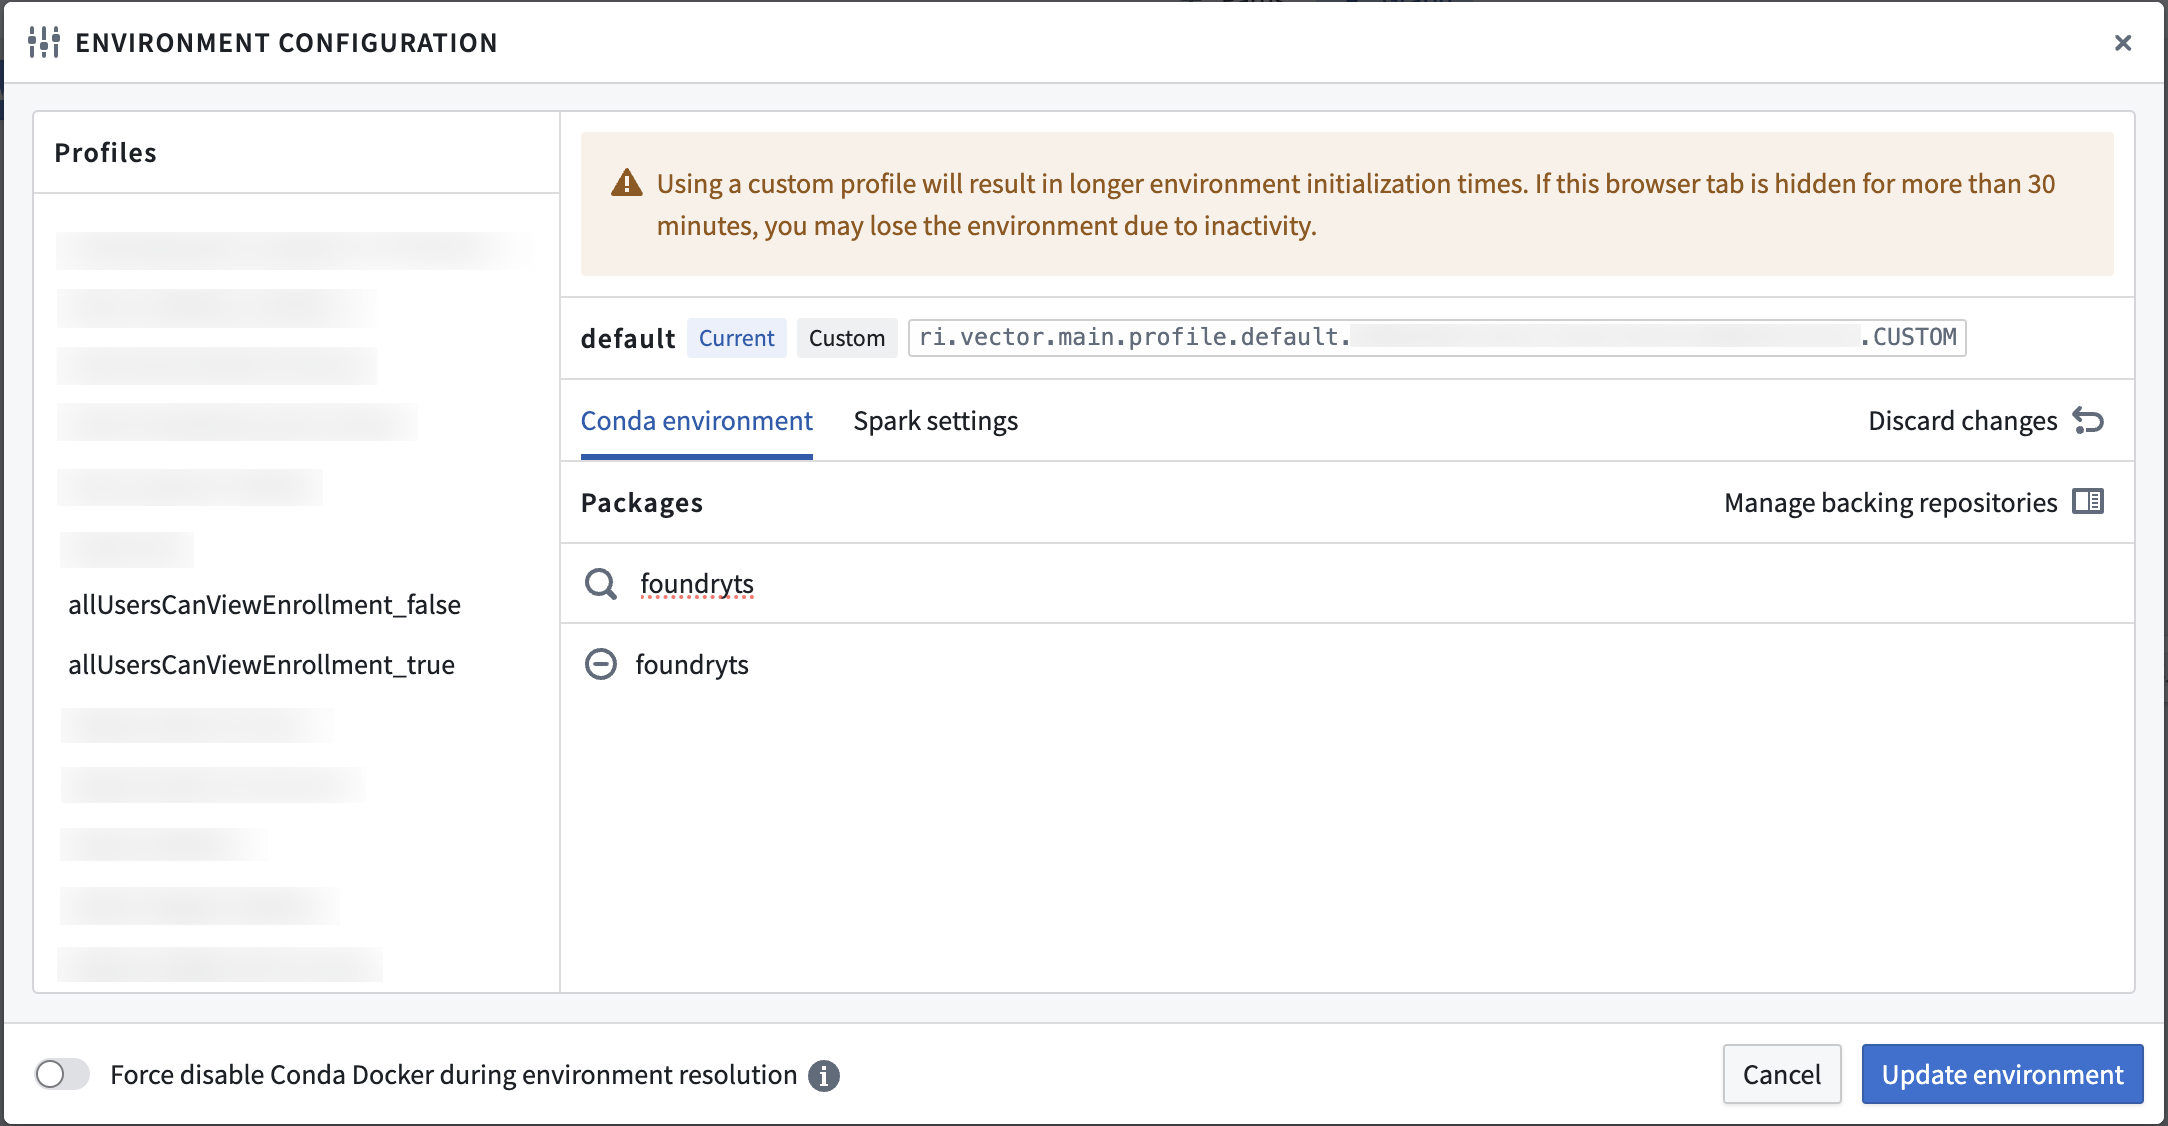Click Discard changes
2168x1126 pixels.
[1963, 421]
